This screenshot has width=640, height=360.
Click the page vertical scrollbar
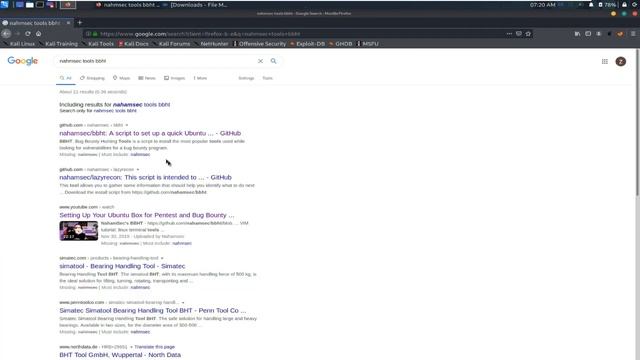637,122
